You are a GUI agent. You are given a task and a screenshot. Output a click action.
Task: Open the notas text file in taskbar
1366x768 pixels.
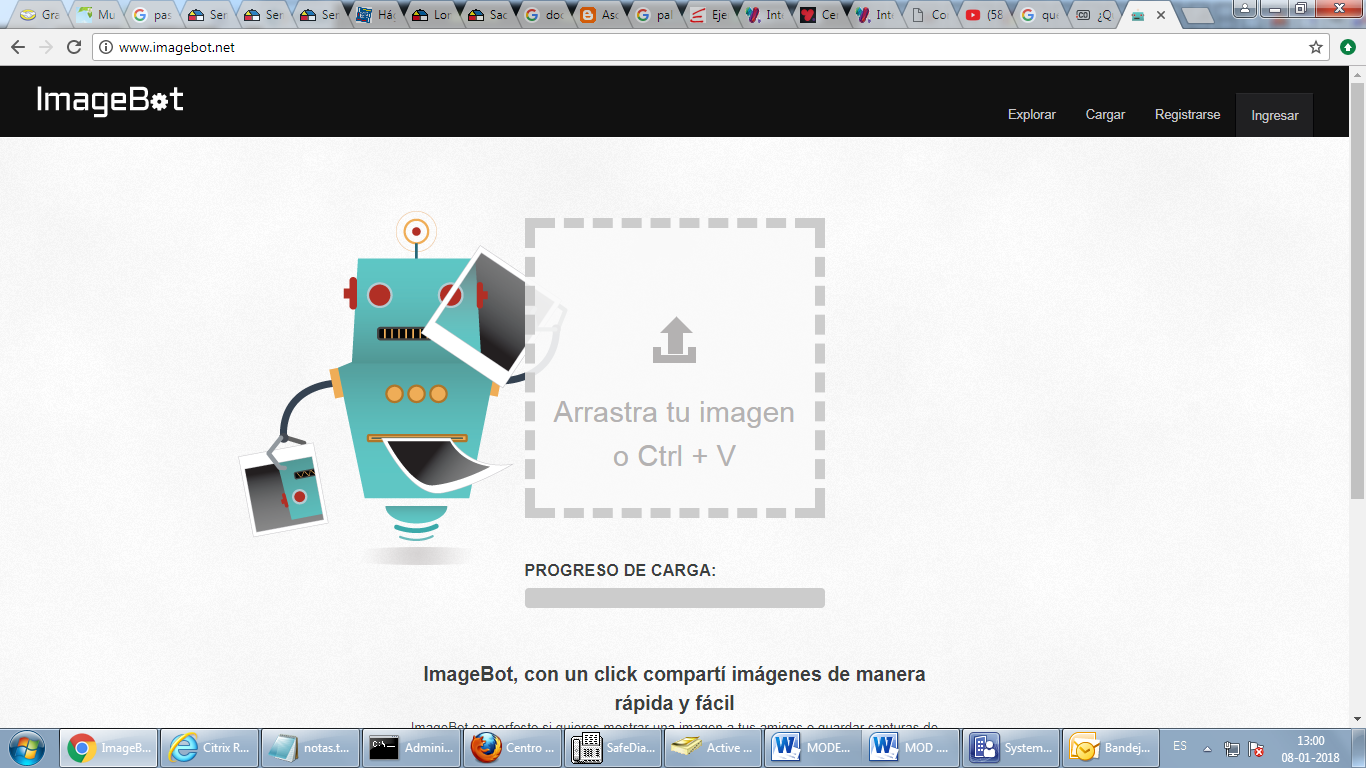click(x=310, y=747)
